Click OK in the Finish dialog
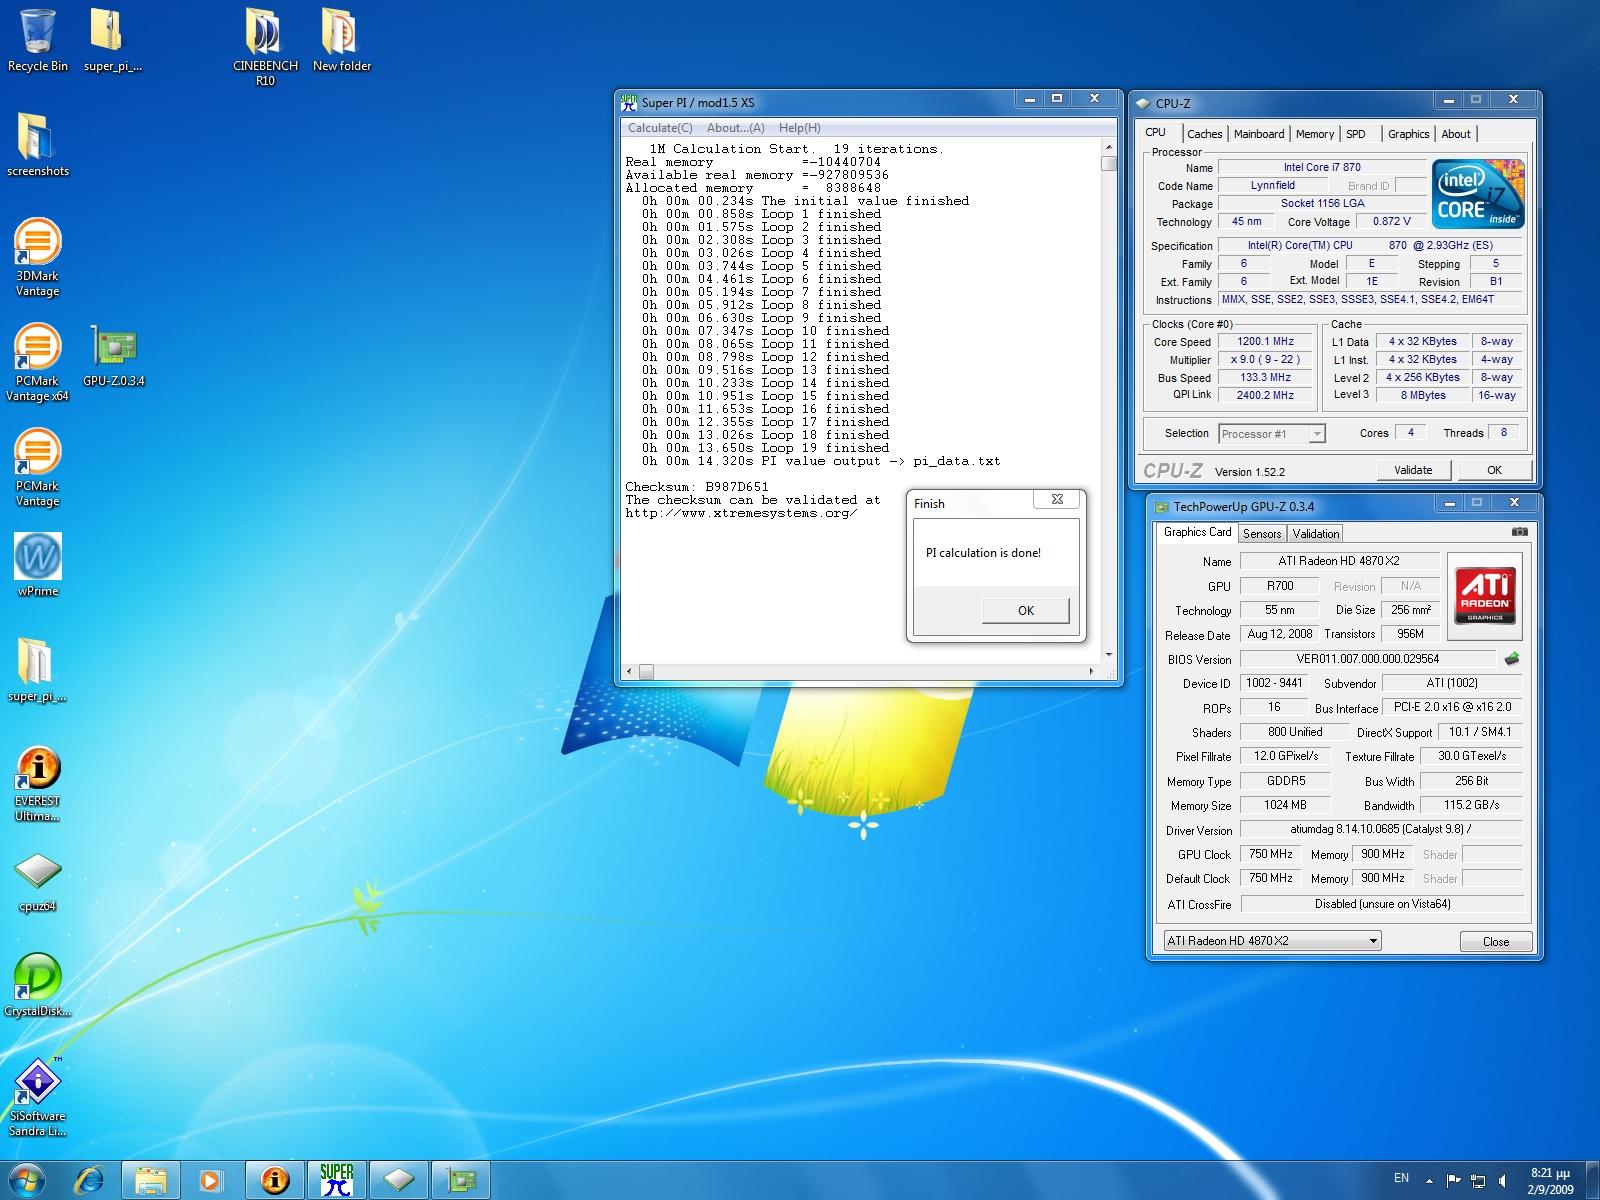Screen dimensions: 1600x1200 (x=1025, y=610)
